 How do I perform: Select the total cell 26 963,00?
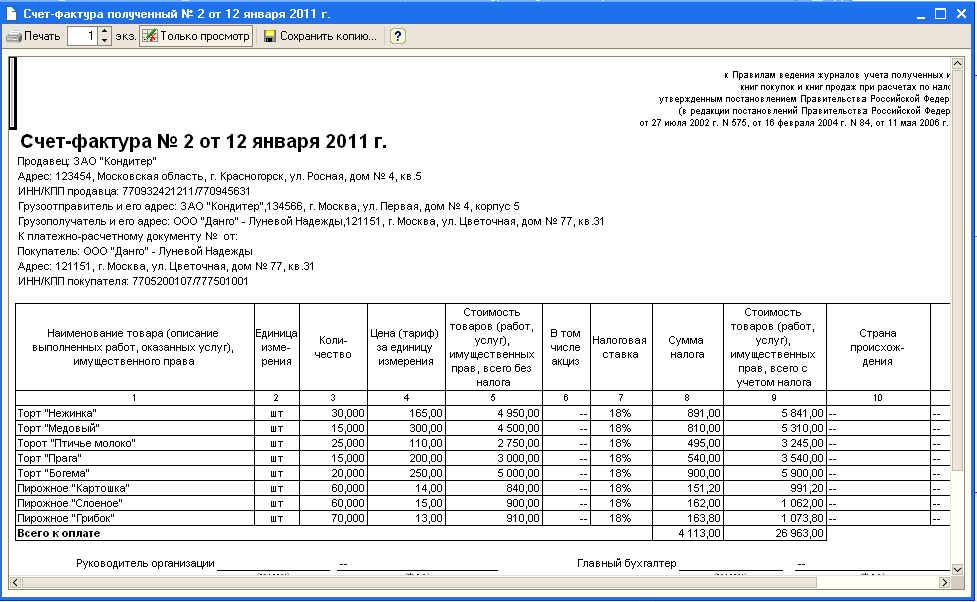tap(776, 534)
